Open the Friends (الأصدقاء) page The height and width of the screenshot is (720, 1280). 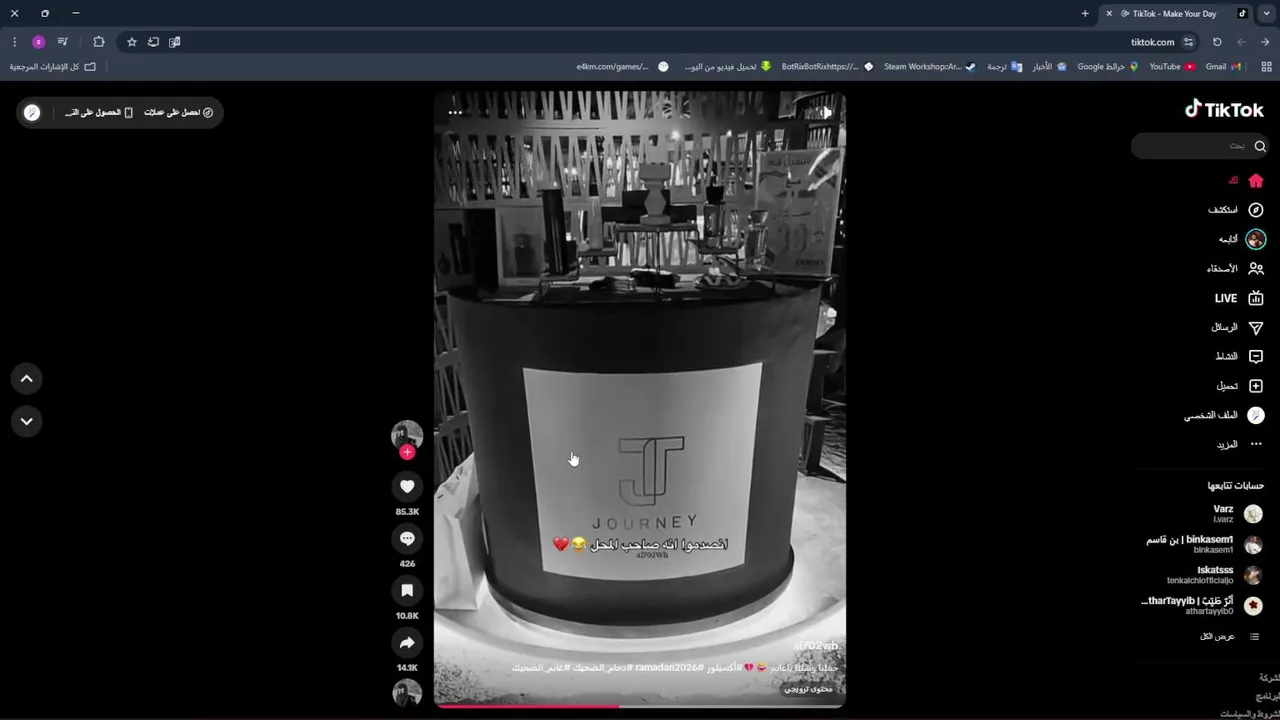tap(1235, 269)
